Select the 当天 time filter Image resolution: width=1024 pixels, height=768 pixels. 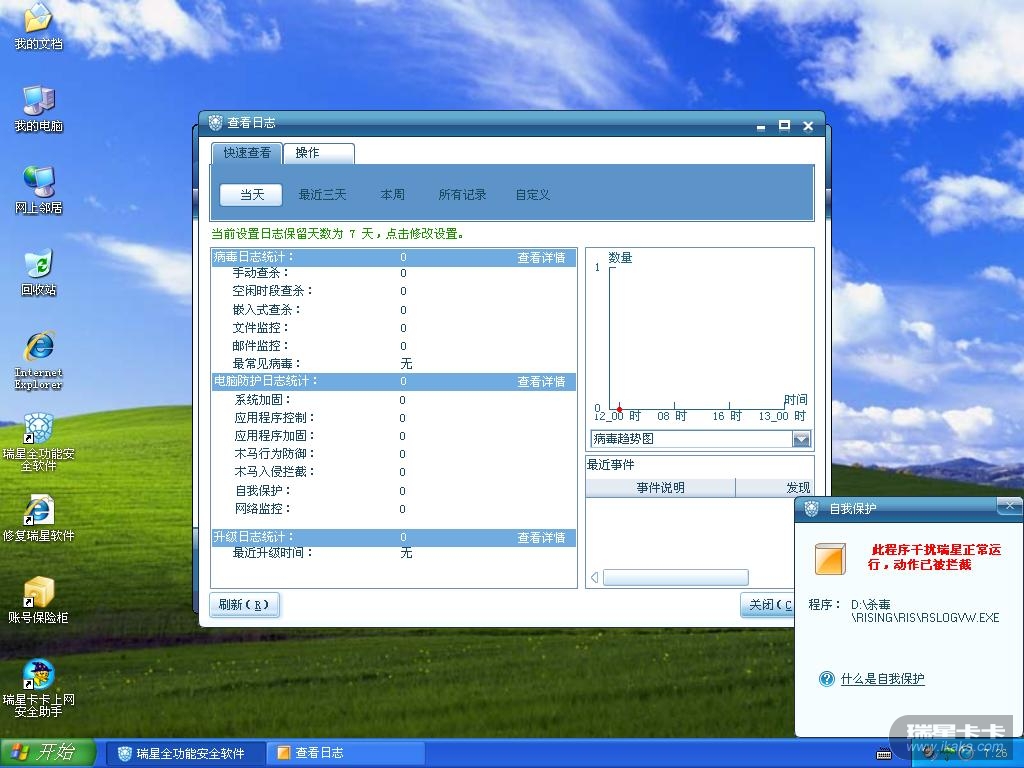[251, 195]
